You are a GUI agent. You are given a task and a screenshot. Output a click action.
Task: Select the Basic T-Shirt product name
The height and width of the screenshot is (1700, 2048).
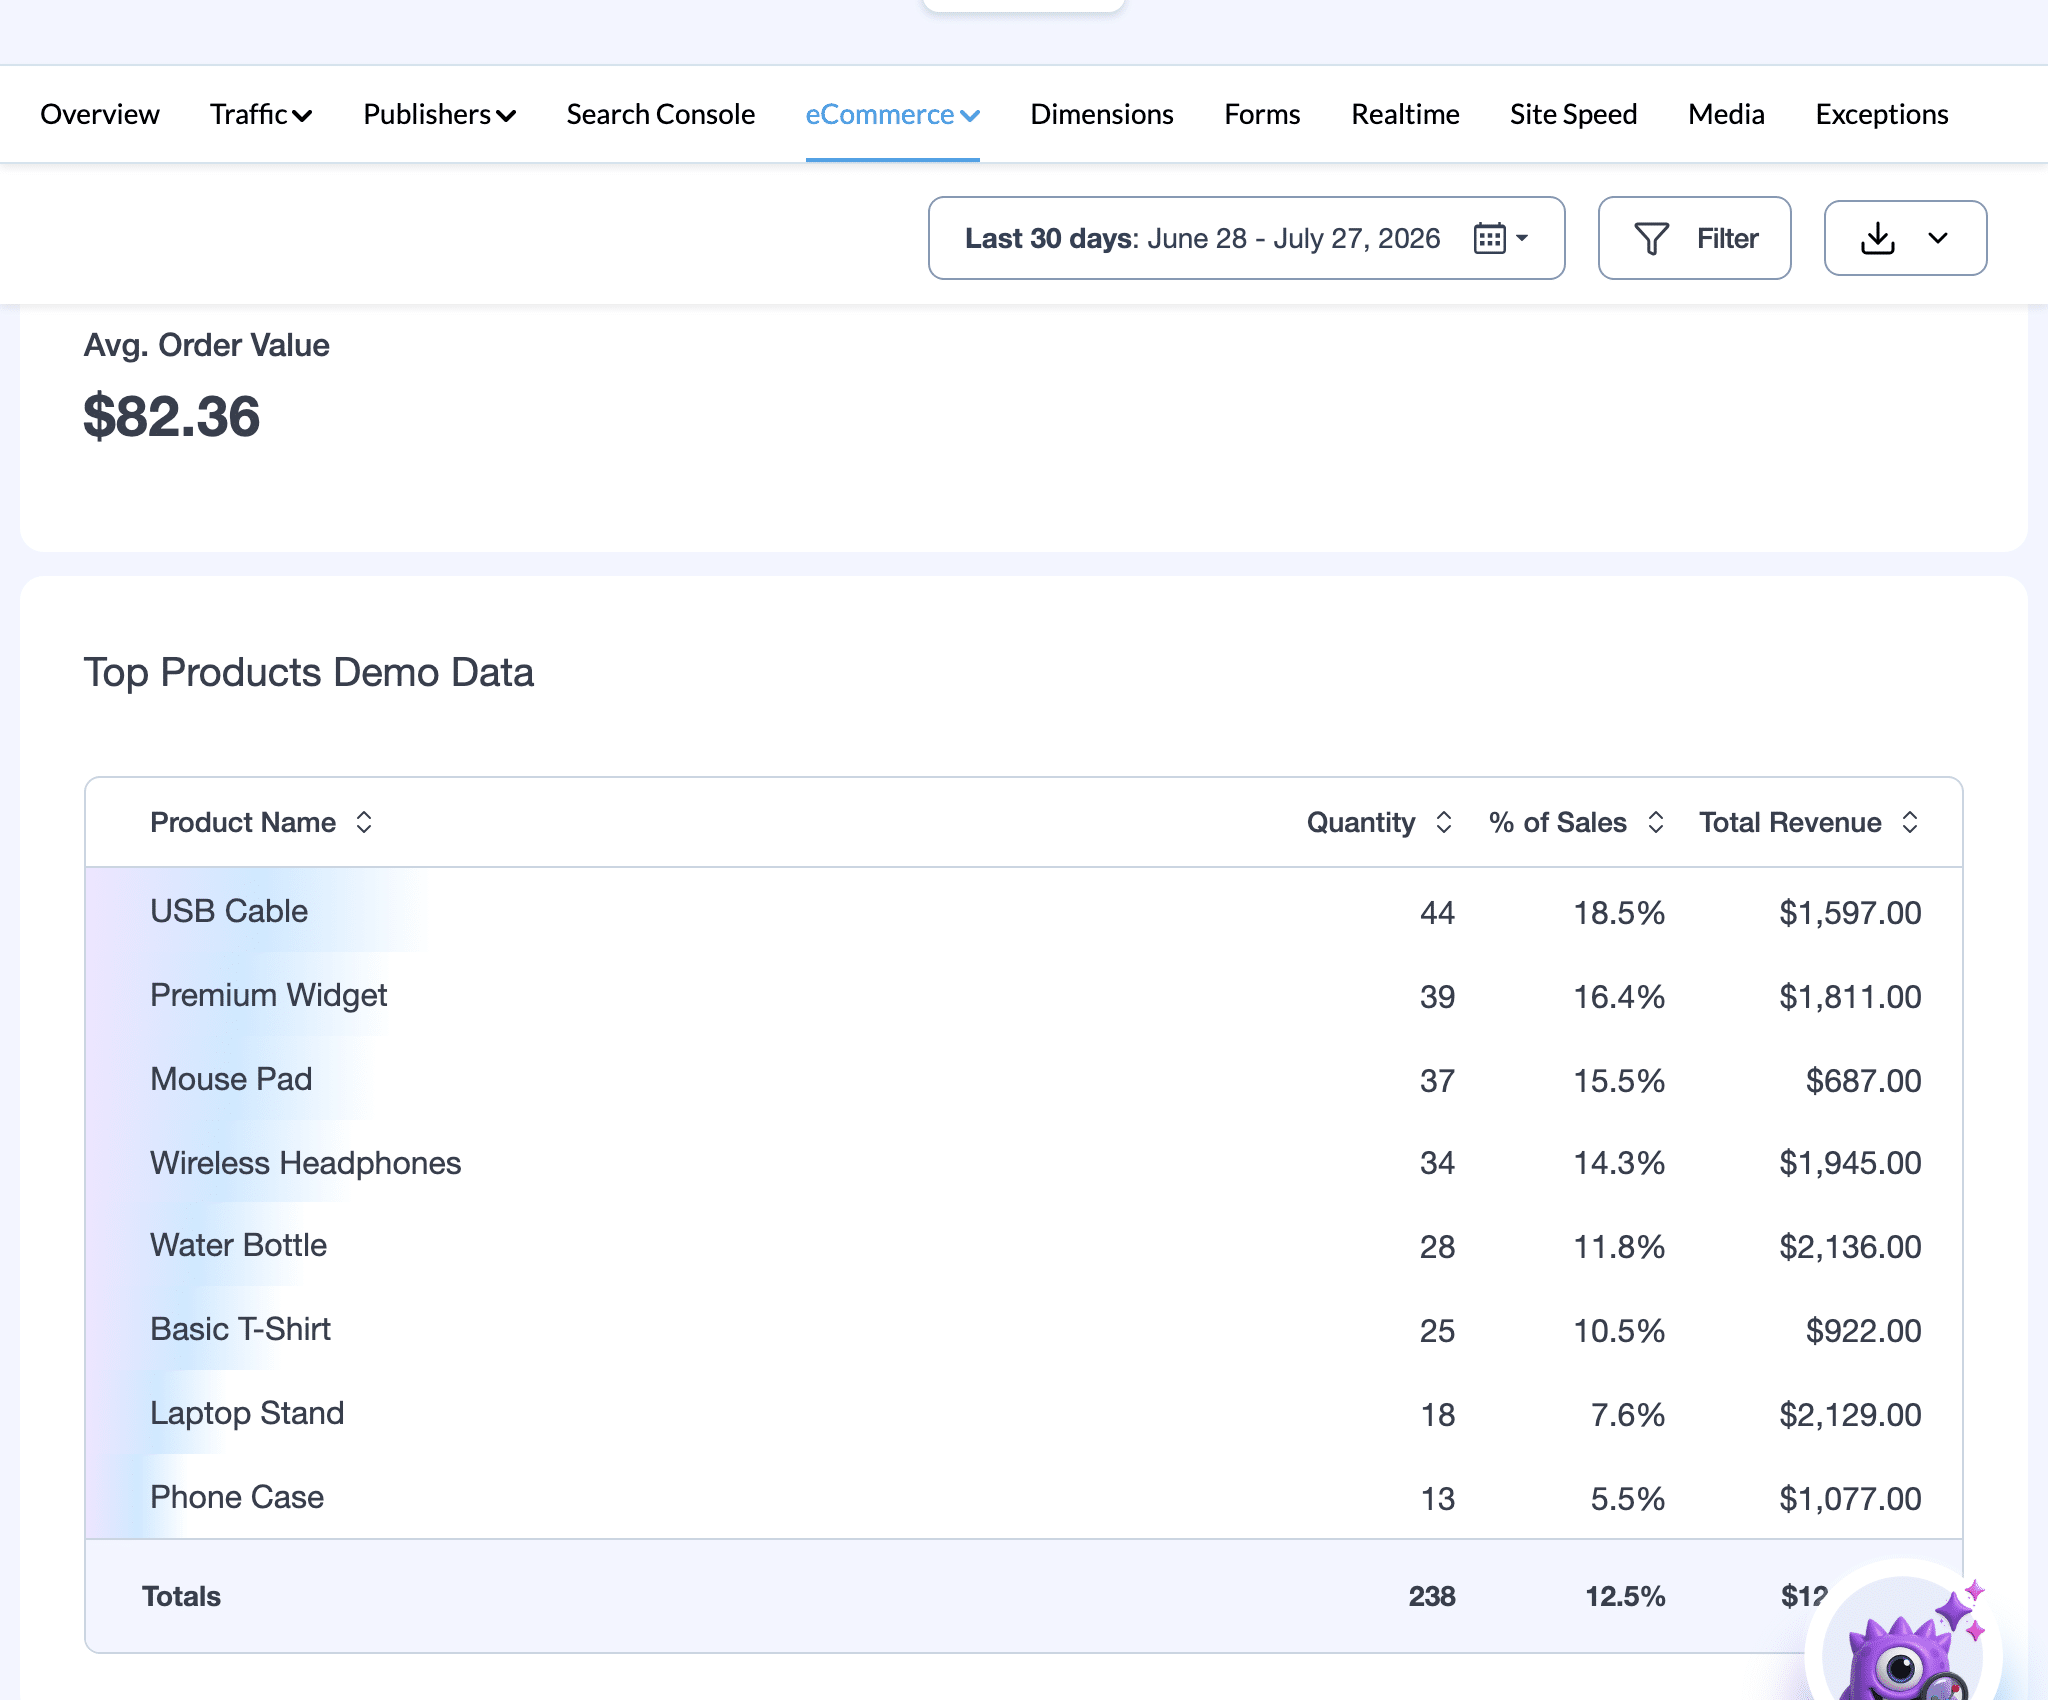(x=240, y=1329)
